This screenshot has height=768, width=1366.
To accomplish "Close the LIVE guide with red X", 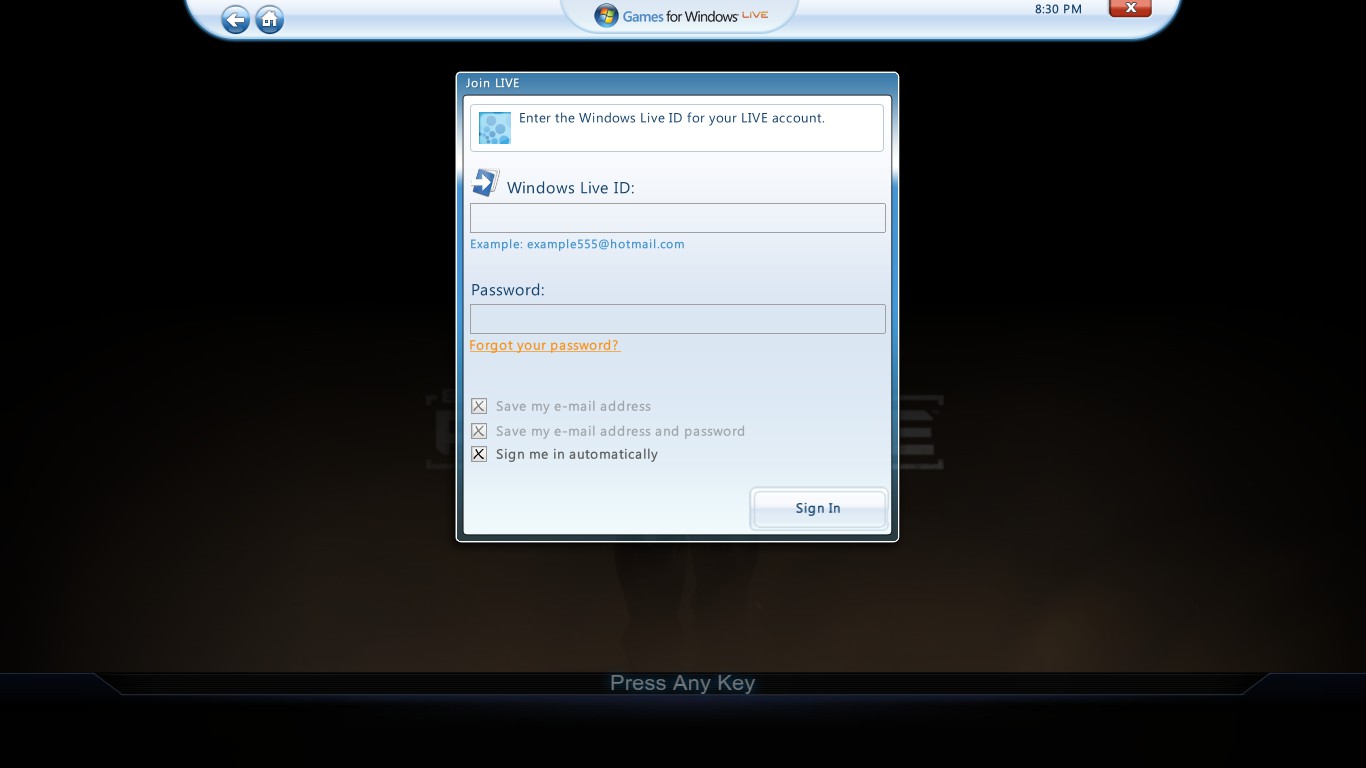I will pos(1130,8).
